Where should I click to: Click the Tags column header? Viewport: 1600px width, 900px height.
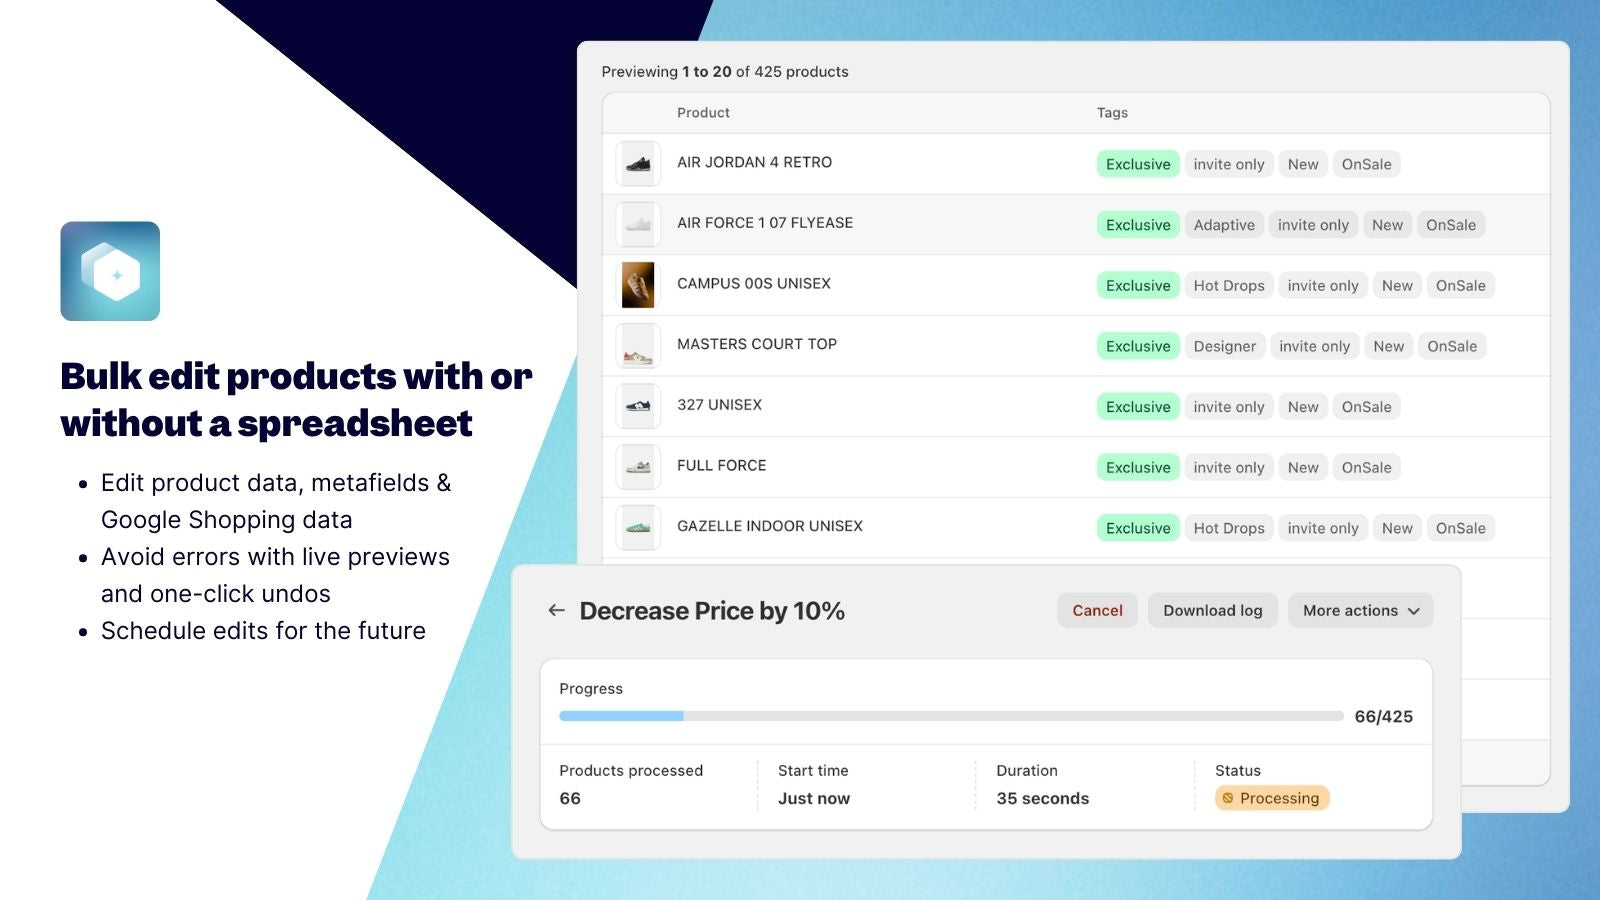tap(1112, 113)
